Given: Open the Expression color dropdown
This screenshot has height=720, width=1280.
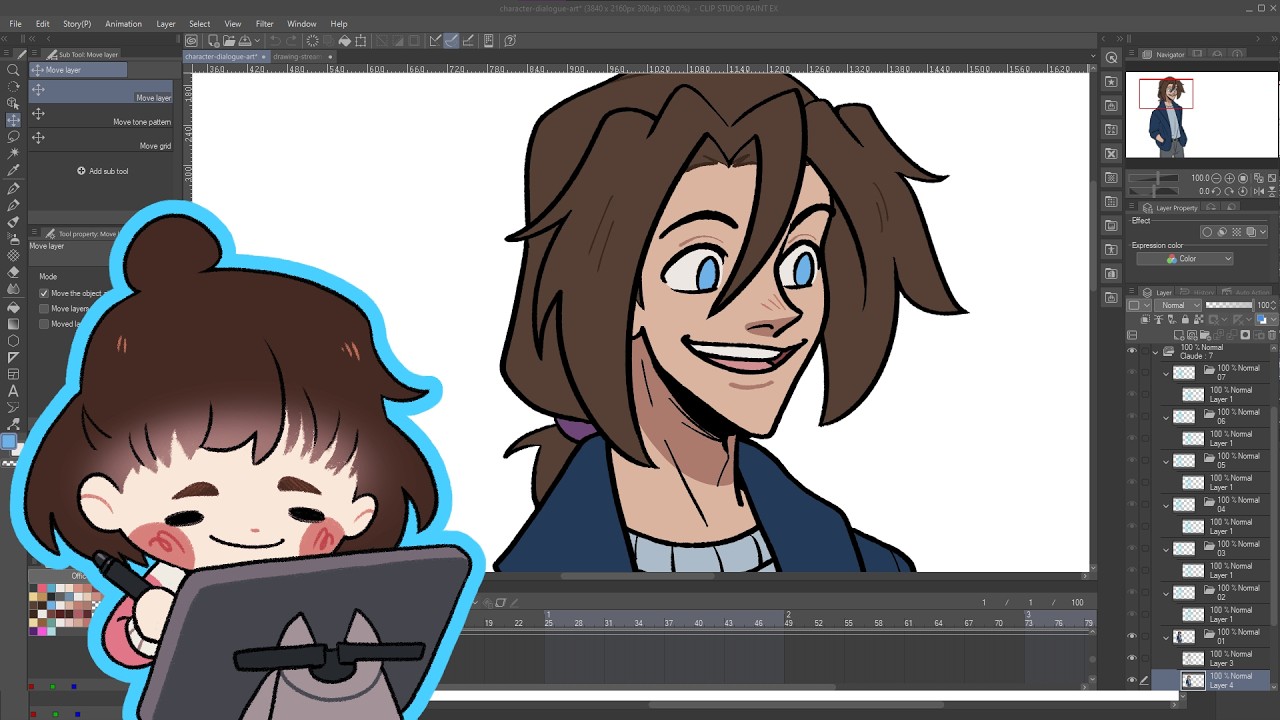Looking at the screenshot, I should pos(1185,259).
